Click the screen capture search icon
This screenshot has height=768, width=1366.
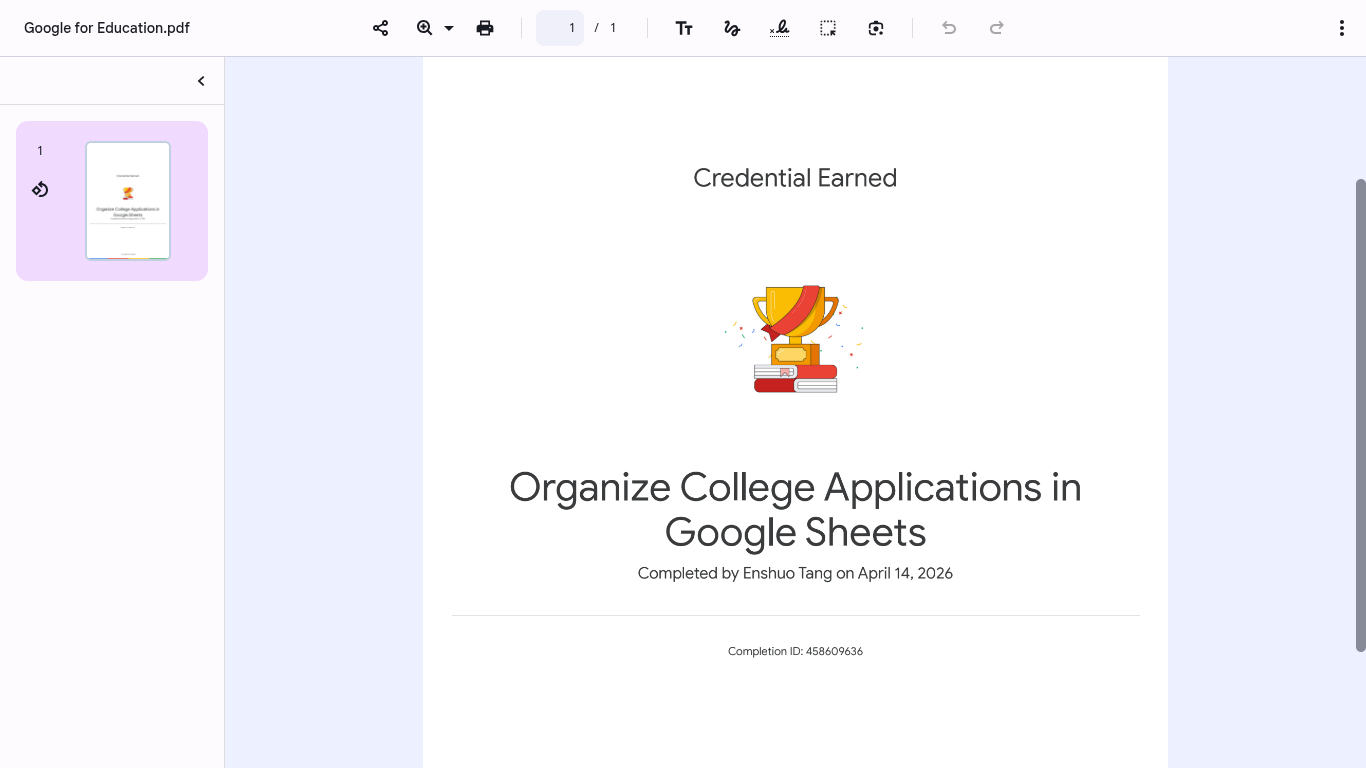point(876,28)
